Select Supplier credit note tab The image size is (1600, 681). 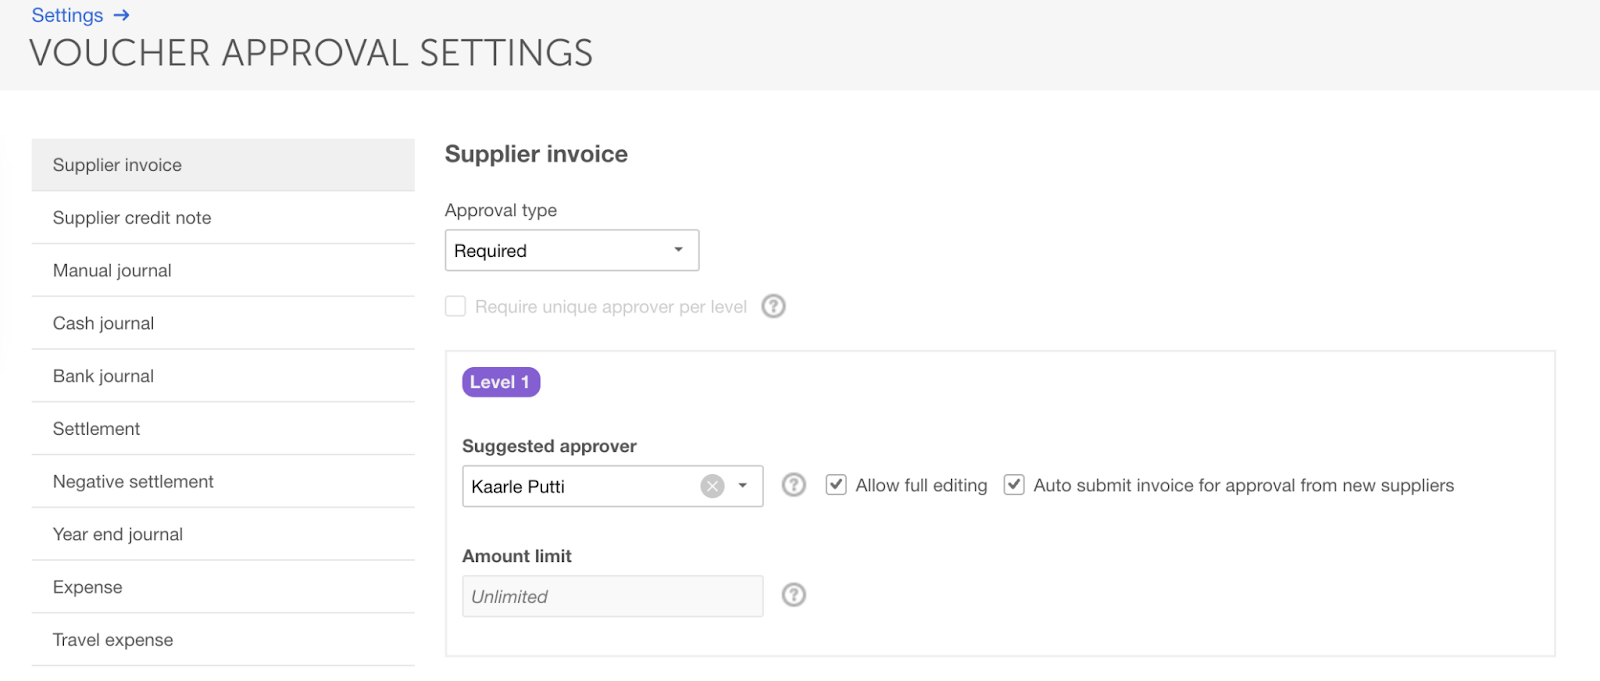(x=132, y=218)
